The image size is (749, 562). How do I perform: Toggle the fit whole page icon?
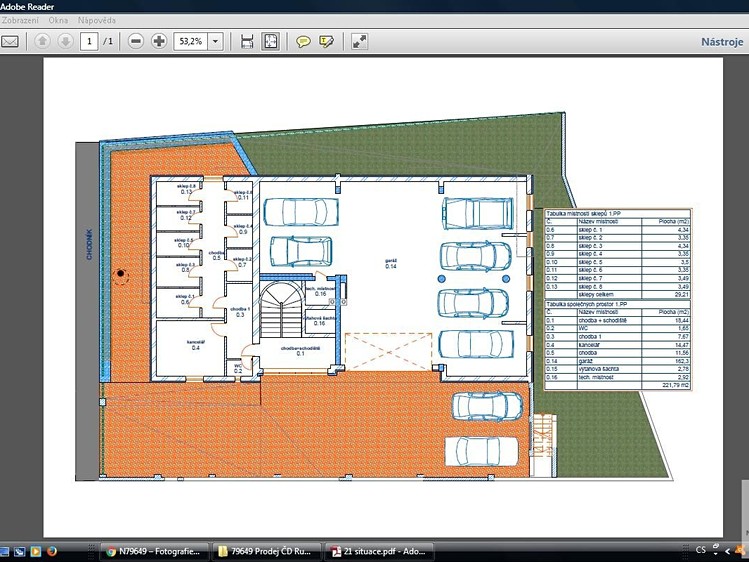[270, 42]
